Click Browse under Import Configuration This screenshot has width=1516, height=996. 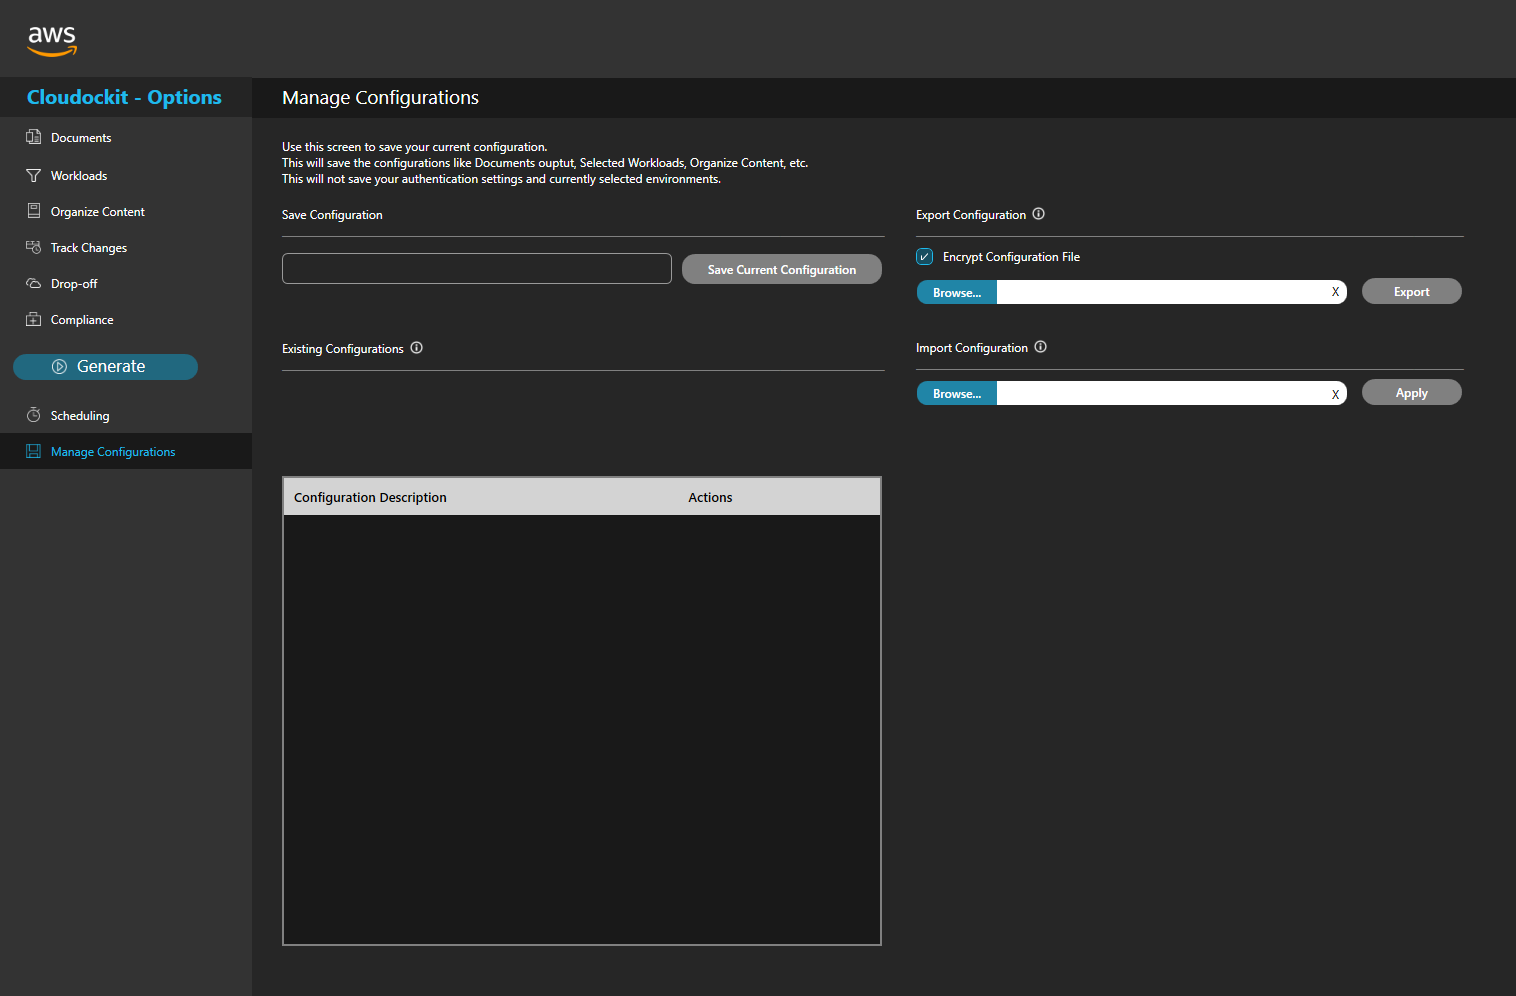[x=957, y=393]
